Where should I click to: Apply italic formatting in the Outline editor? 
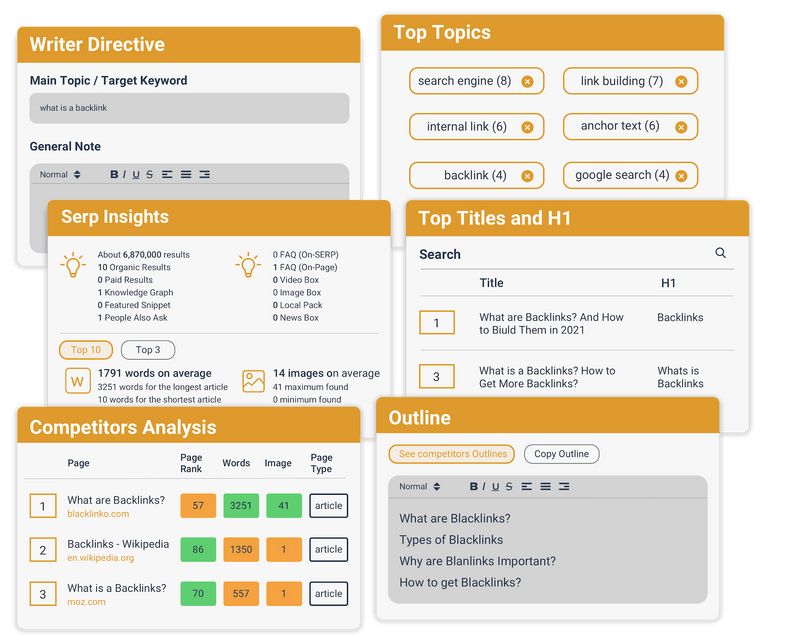tap(484, 486)
